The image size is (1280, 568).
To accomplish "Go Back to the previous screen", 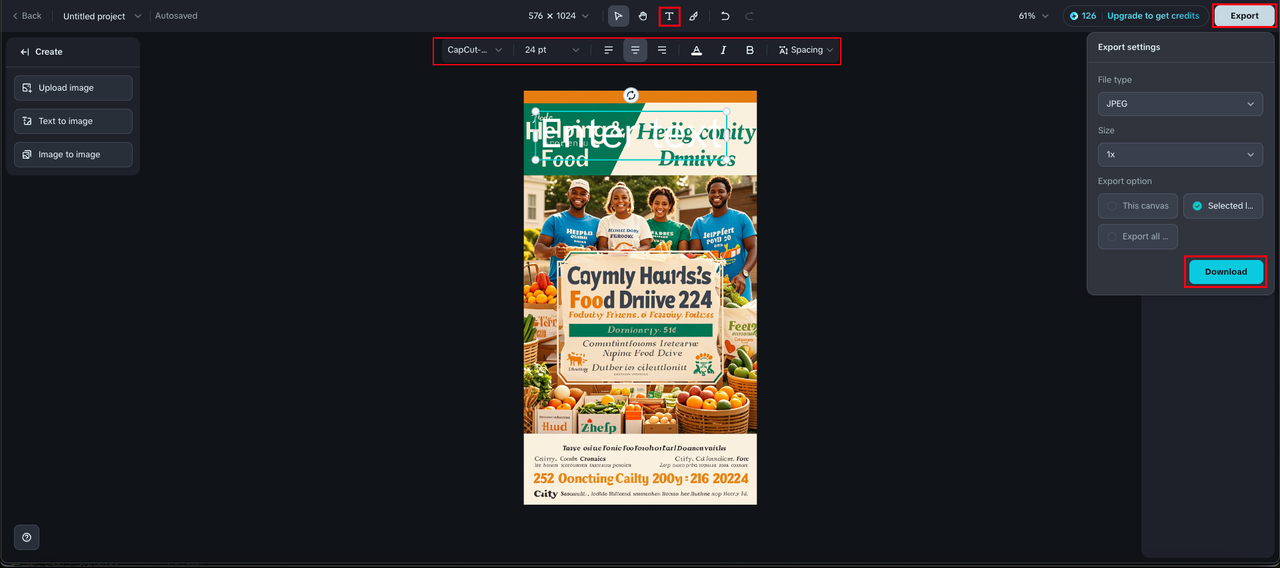I will pos(27,16).
